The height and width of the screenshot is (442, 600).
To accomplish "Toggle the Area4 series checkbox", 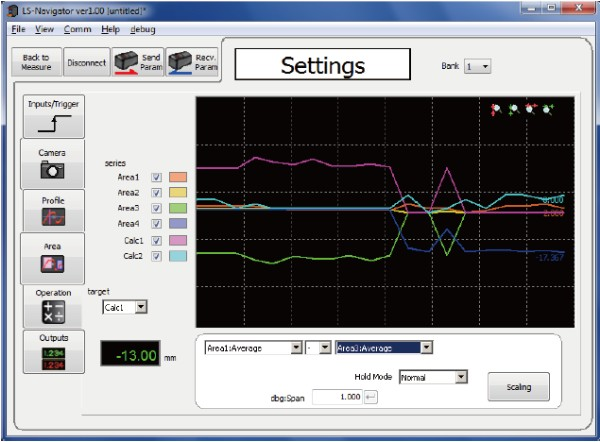I will 156,223.
